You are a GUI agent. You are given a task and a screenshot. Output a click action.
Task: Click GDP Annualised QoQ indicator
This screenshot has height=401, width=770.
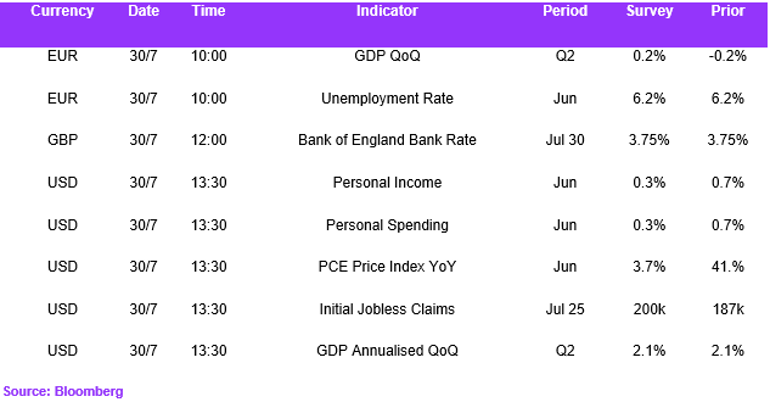[x=387, y=351]
